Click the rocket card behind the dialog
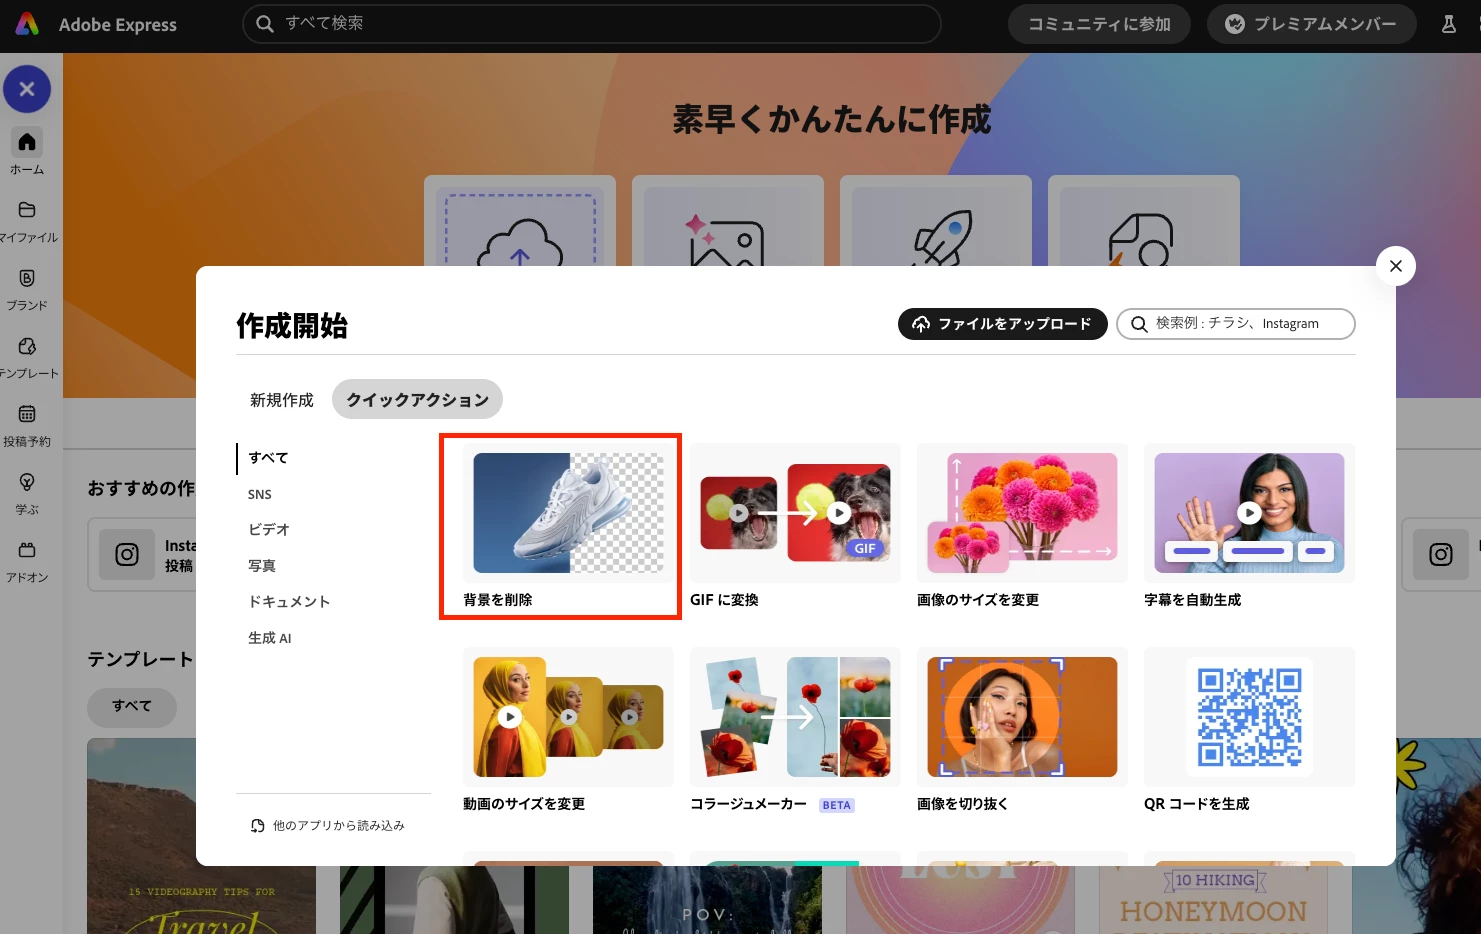The height and width of the screenshot is (934, 1481). 936,221
